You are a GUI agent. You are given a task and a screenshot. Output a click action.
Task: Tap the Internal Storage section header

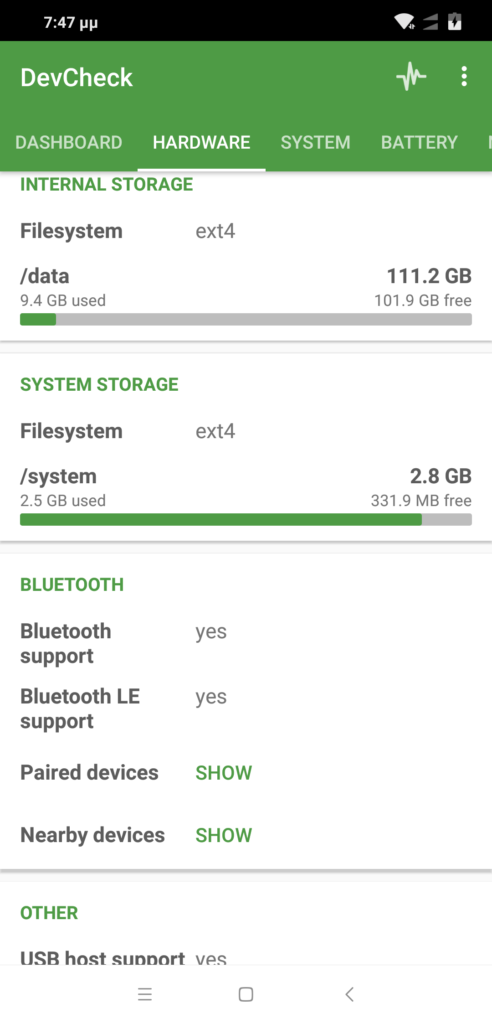pyautogui.click(x=107, y=184)
